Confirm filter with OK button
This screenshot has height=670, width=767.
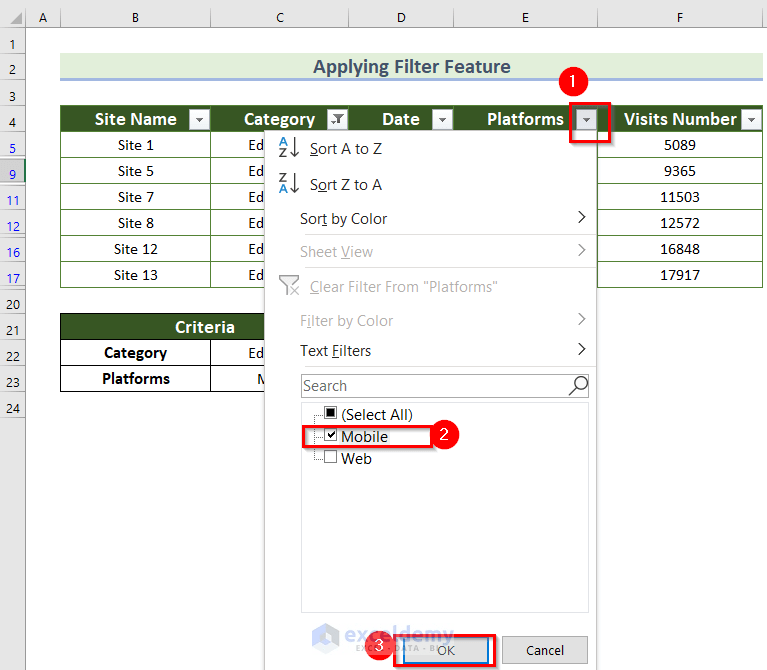(x=446, y=650)
